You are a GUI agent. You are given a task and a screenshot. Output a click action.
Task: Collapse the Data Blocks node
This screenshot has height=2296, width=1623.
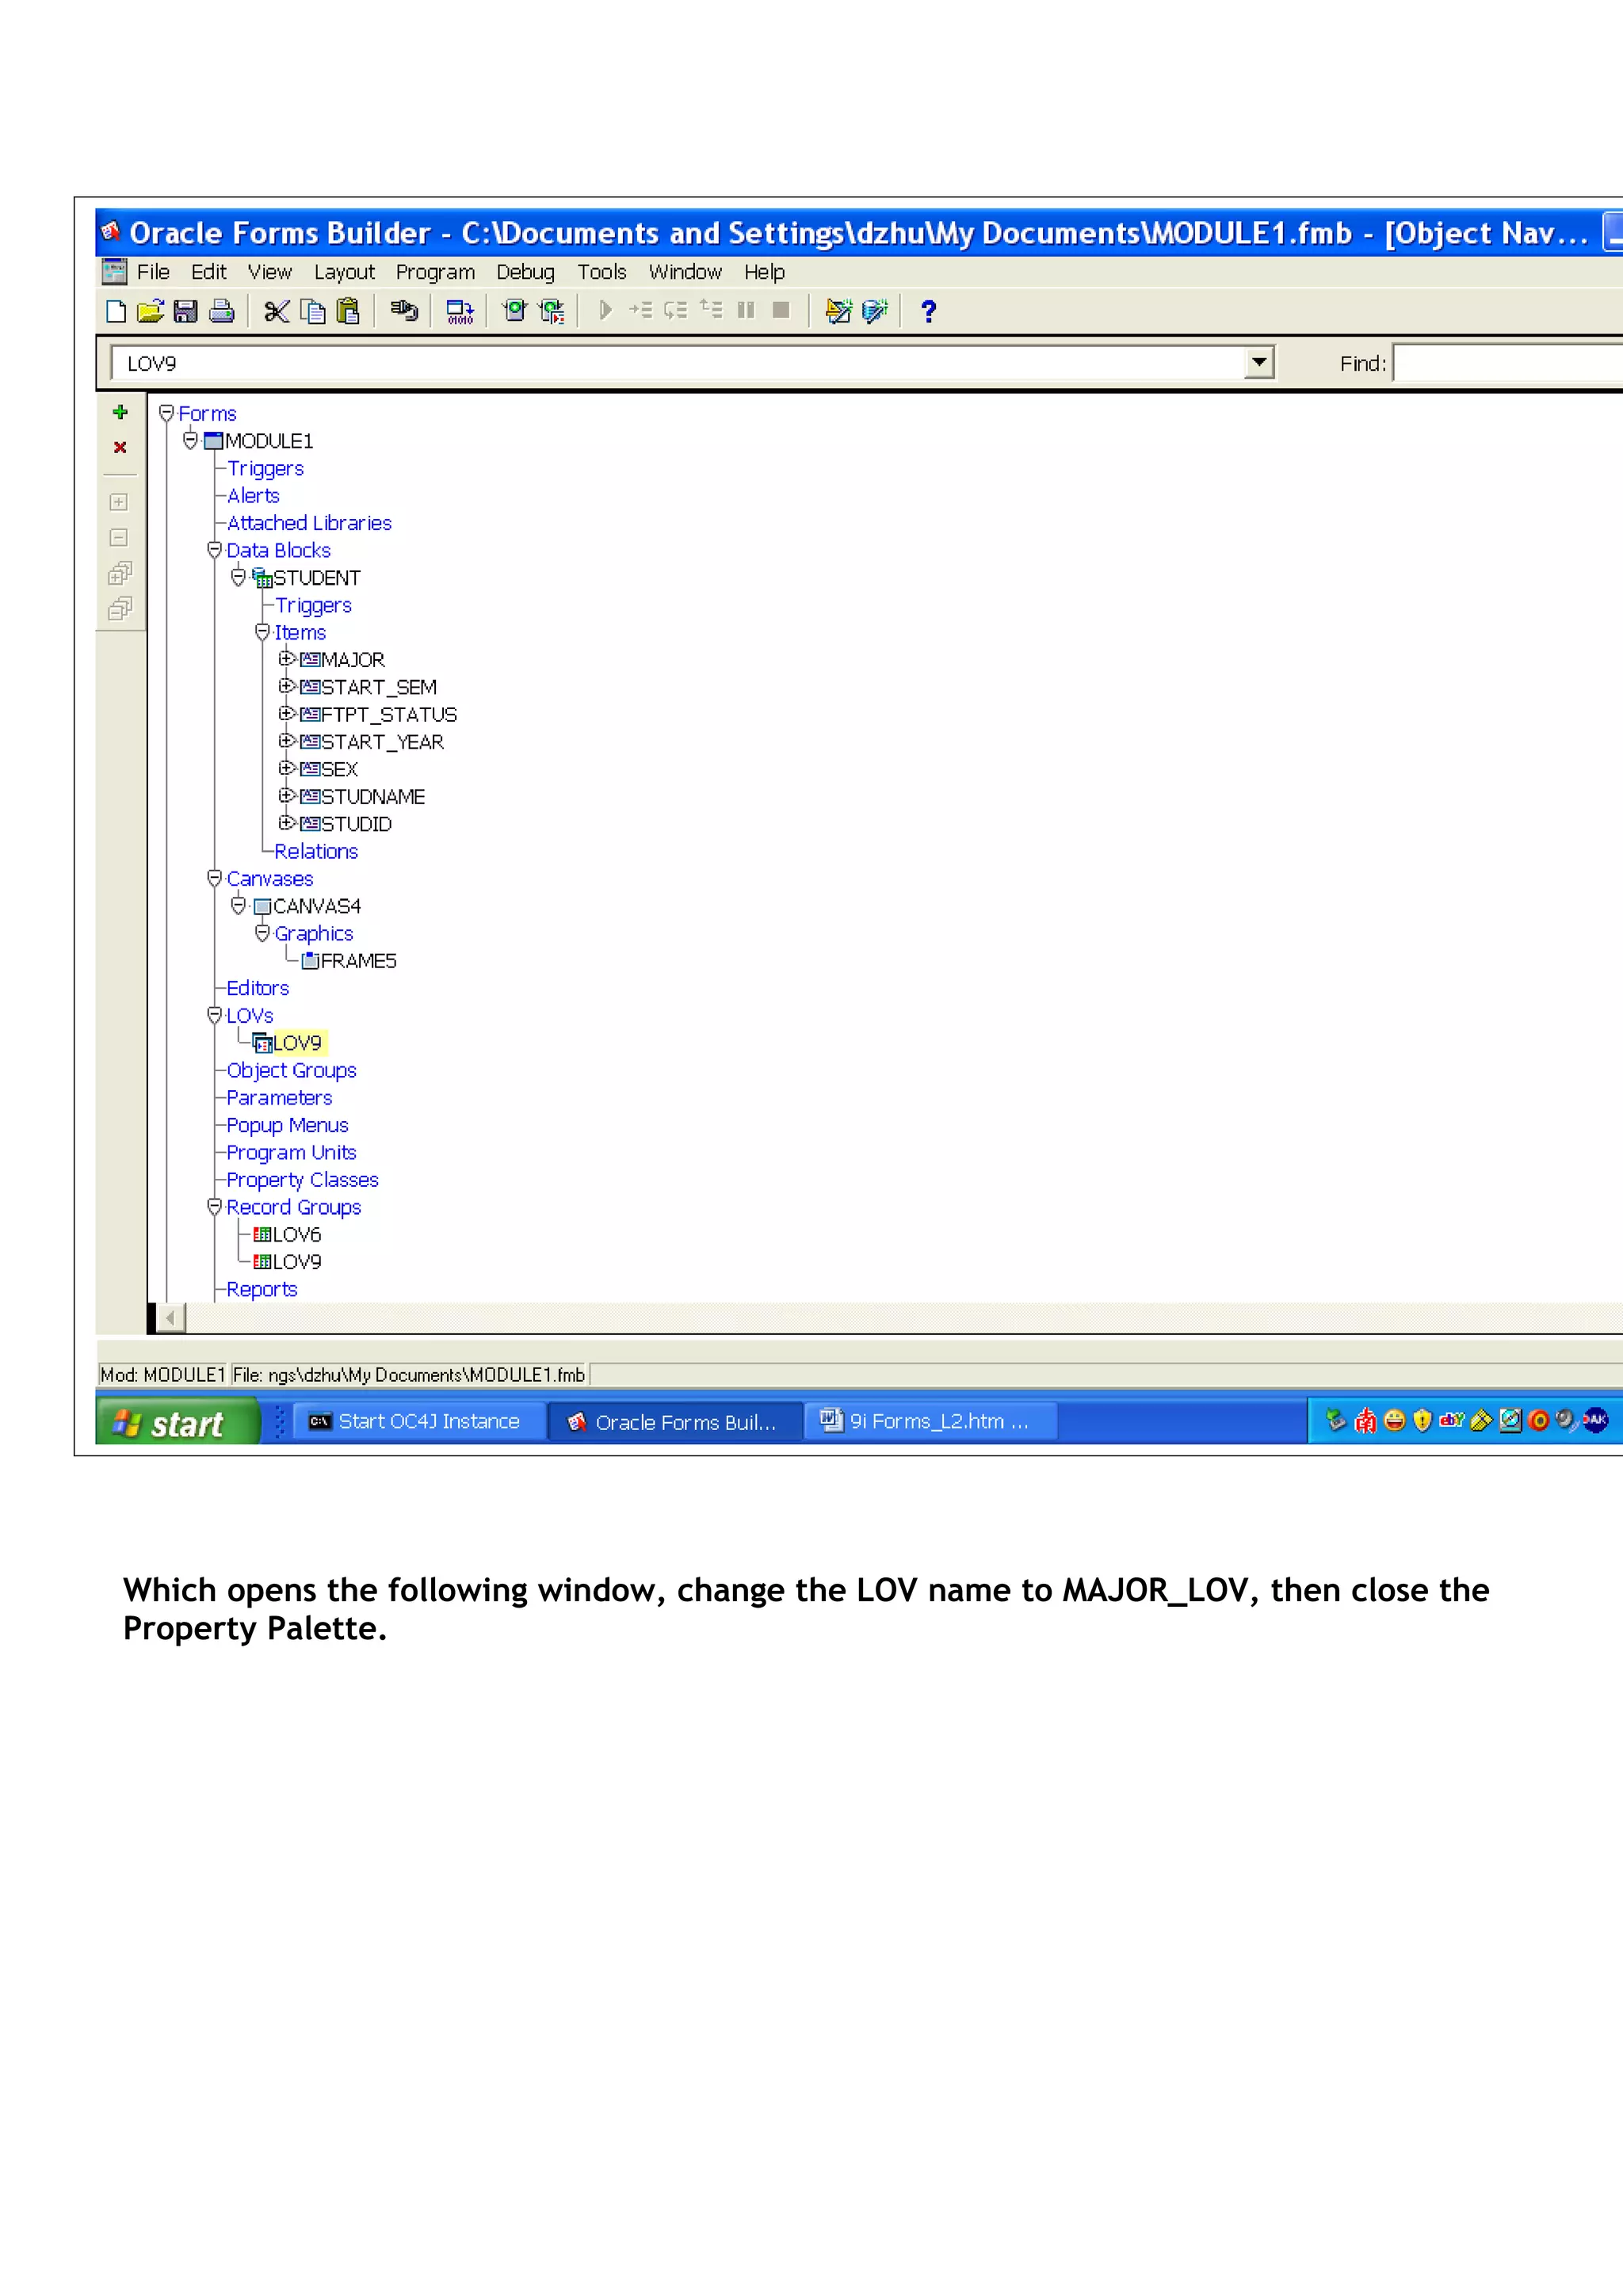(x=214, y=550)
